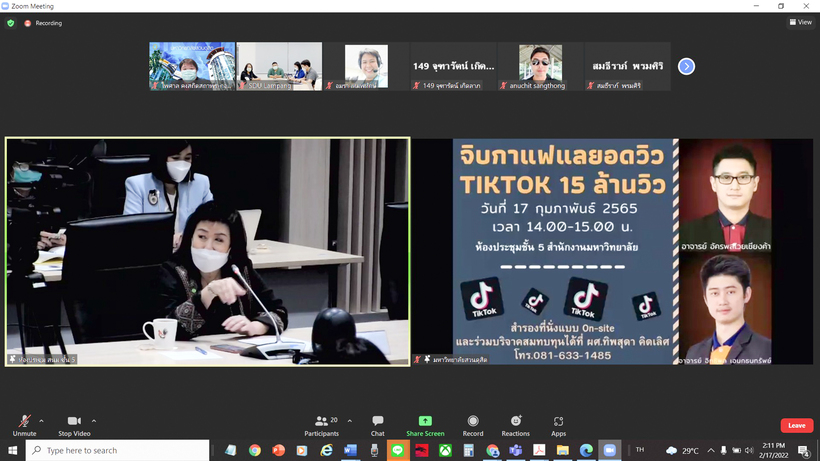Switch the TH input language indicator

(x=640, y=450)
